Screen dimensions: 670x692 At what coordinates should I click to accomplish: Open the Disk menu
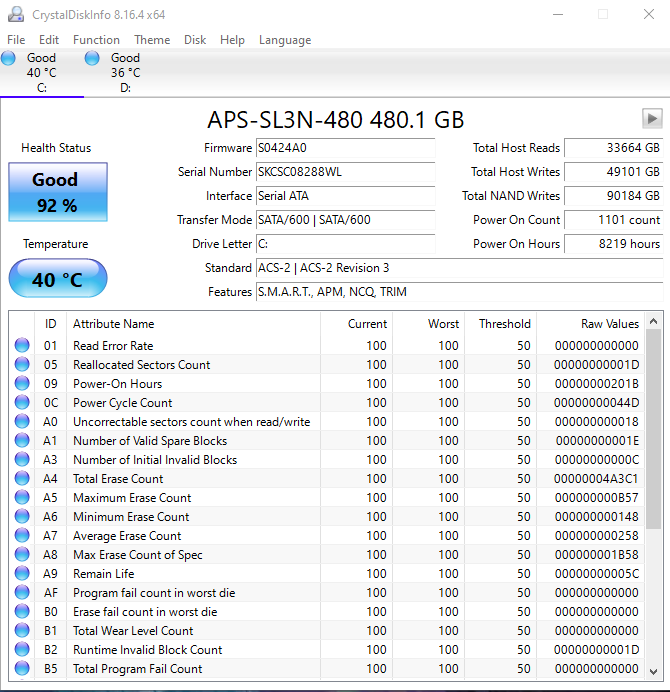[195, 40]
